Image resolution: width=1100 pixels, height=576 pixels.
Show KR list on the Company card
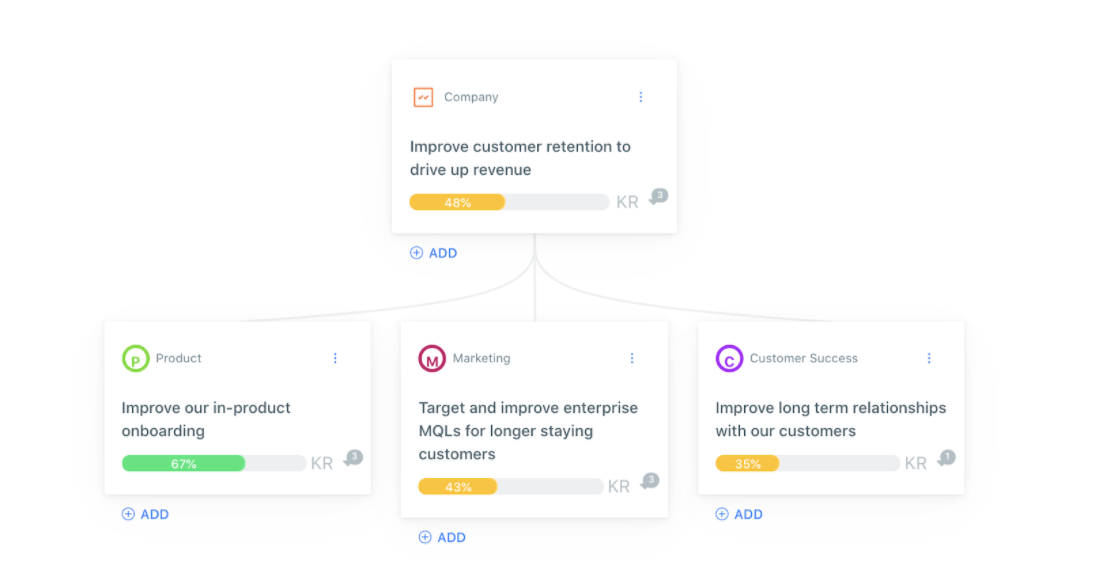pos(627,203)
